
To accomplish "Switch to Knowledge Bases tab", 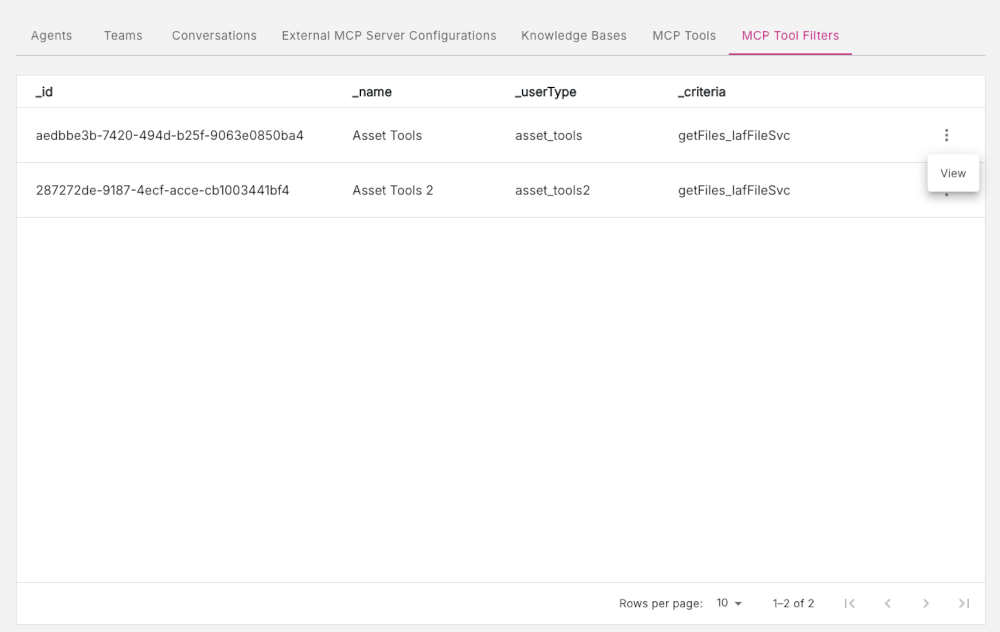I will click(574, 36).
